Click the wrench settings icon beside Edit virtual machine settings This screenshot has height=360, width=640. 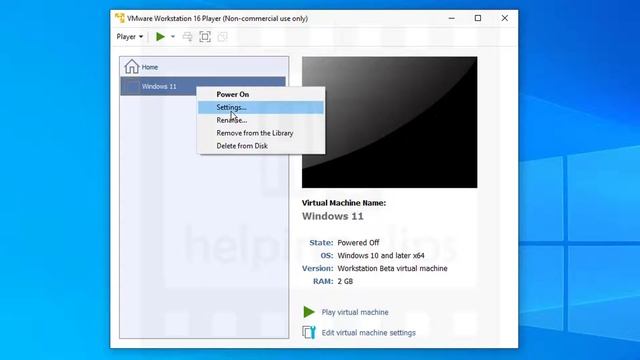click(309, 332)
